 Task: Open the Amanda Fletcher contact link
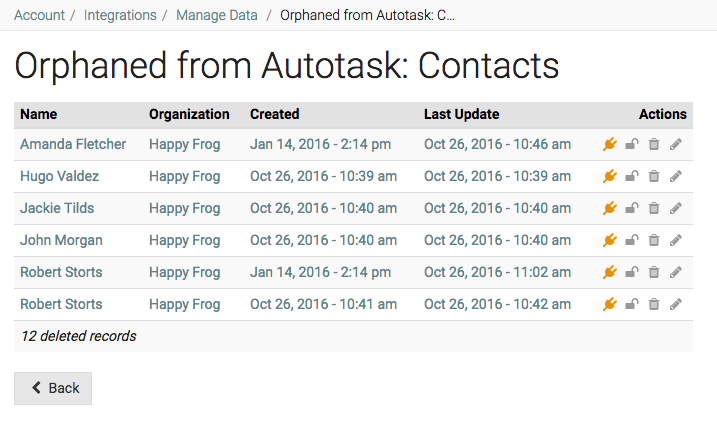click(x=73, y=144)
